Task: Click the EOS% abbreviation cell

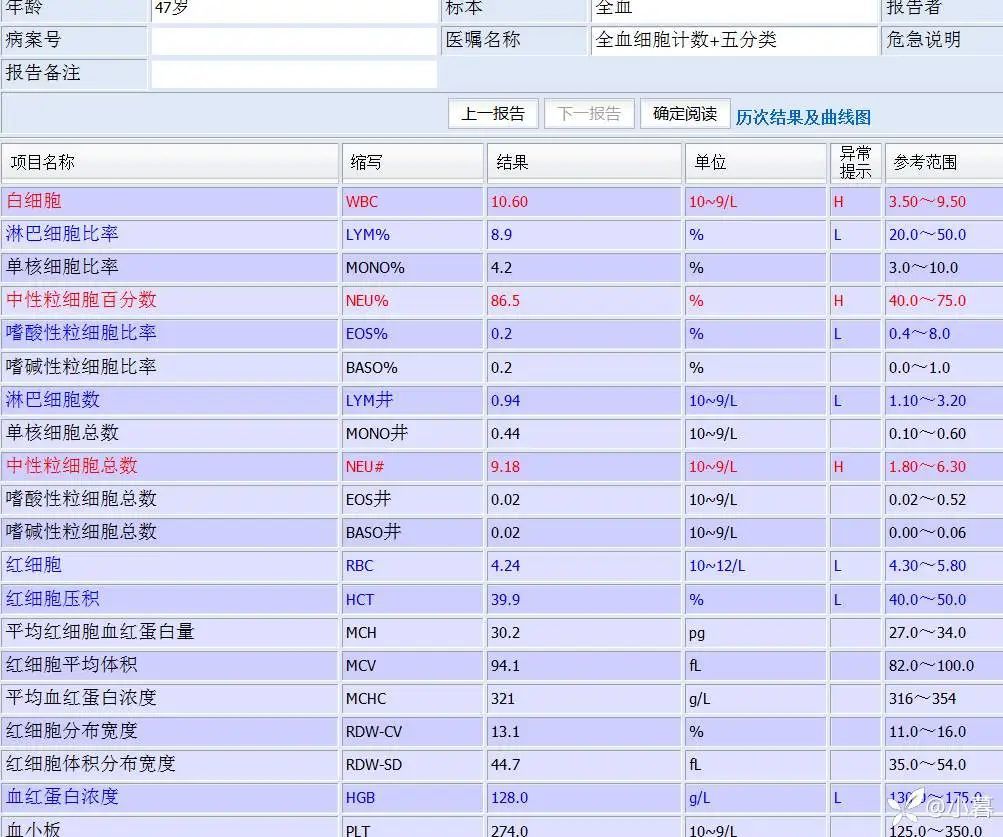Action: (x=413, y=334)
